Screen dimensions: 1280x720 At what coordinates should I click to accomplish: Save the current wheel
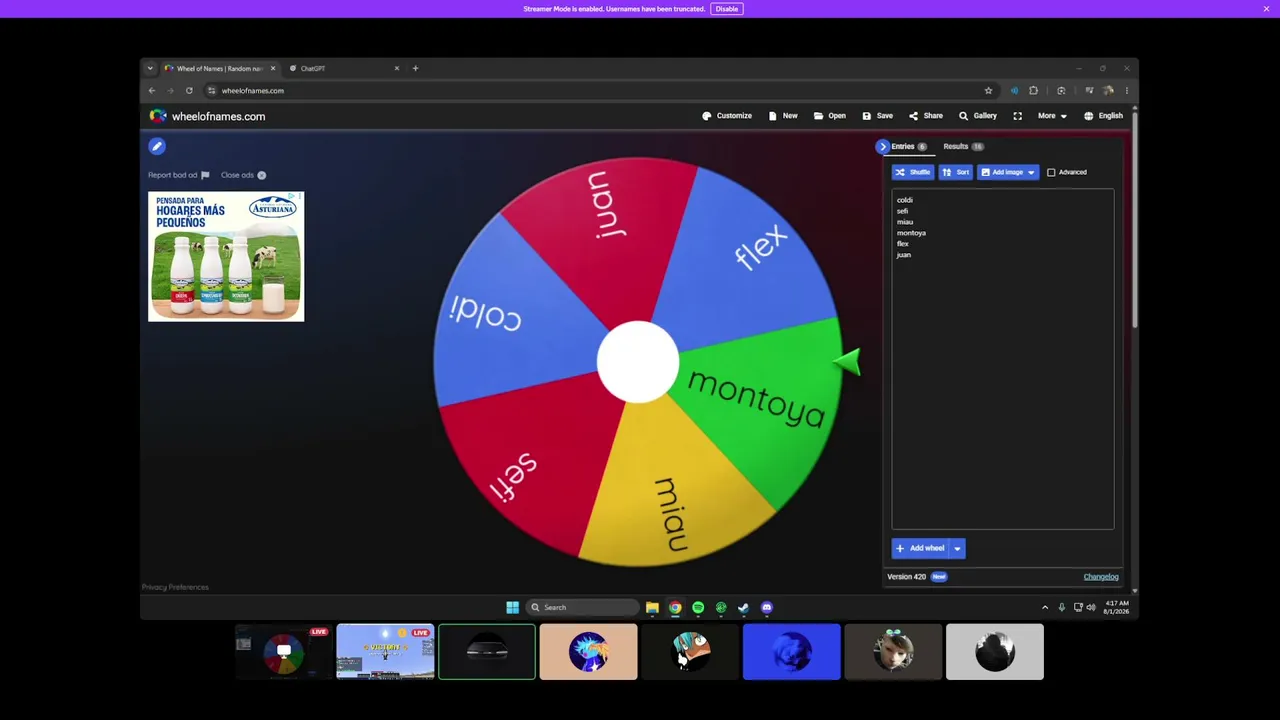(878, 116)
